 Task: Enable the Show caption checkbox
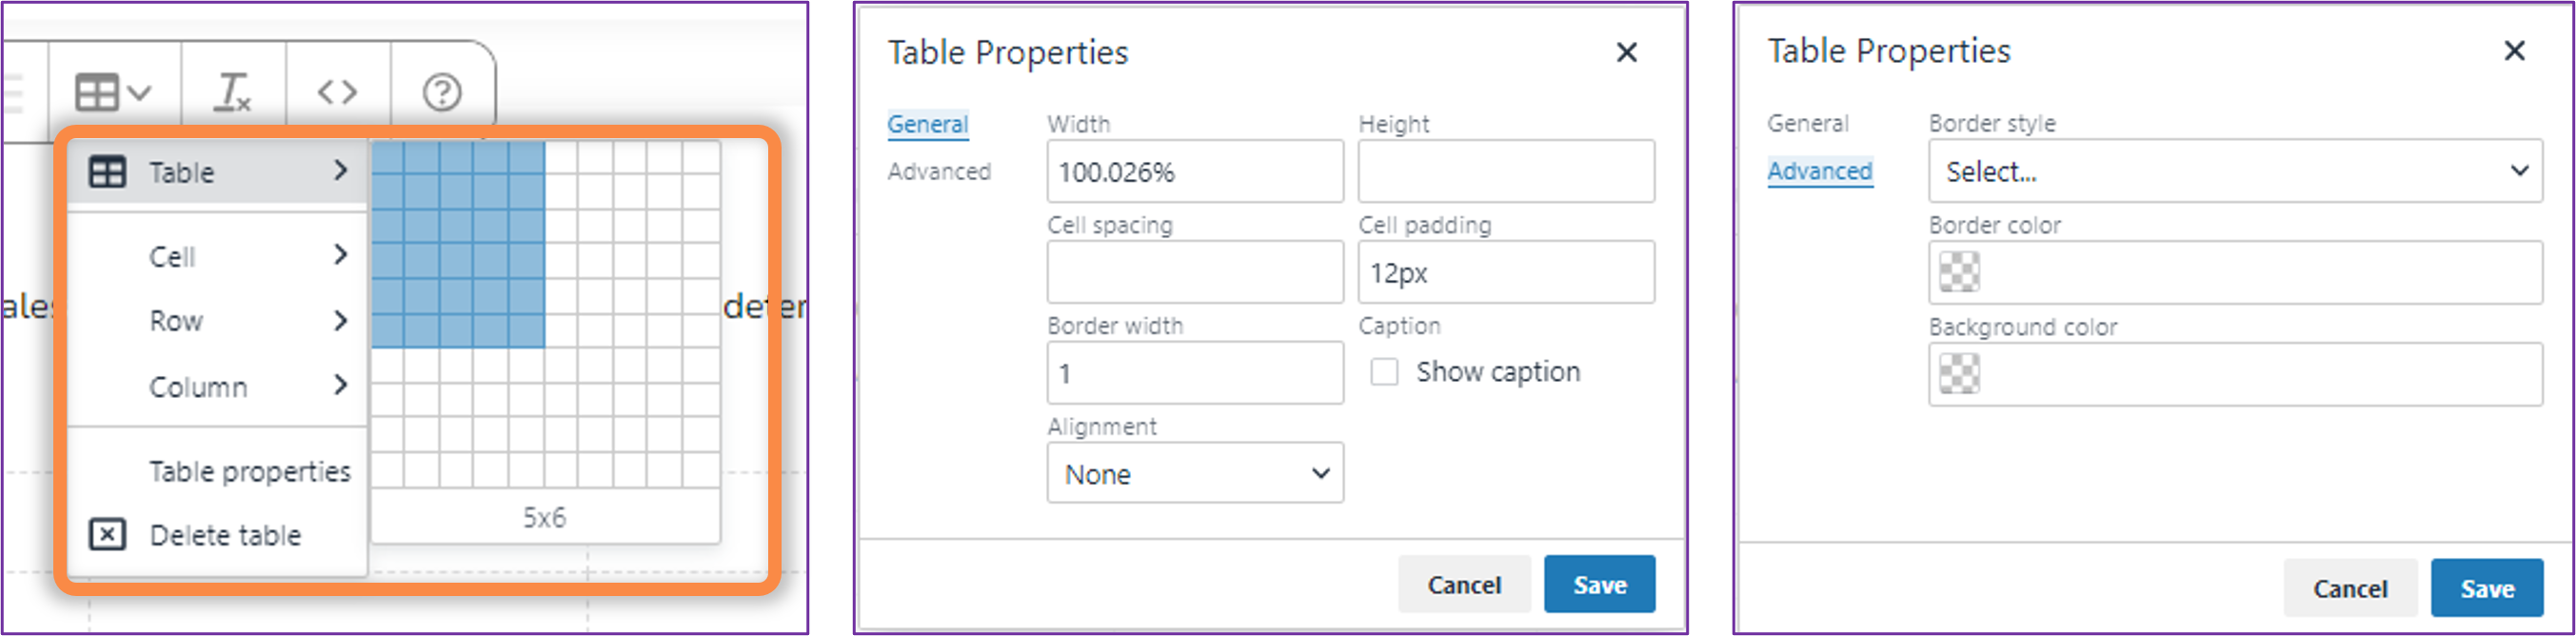(x=1384, y=372)
